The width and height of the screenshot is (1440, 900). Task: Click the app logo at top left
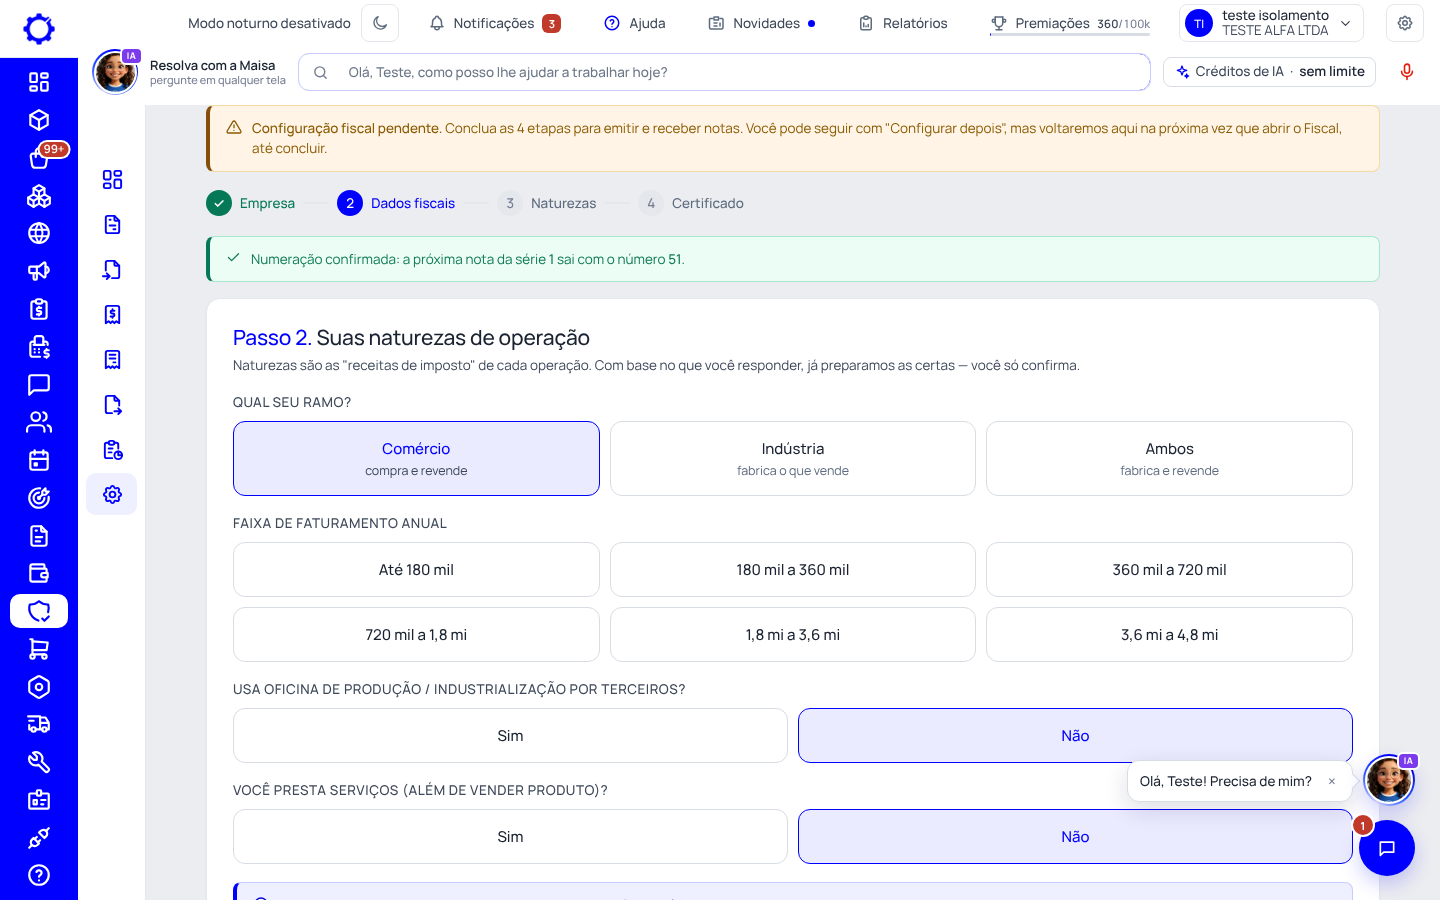coord(39,29)
